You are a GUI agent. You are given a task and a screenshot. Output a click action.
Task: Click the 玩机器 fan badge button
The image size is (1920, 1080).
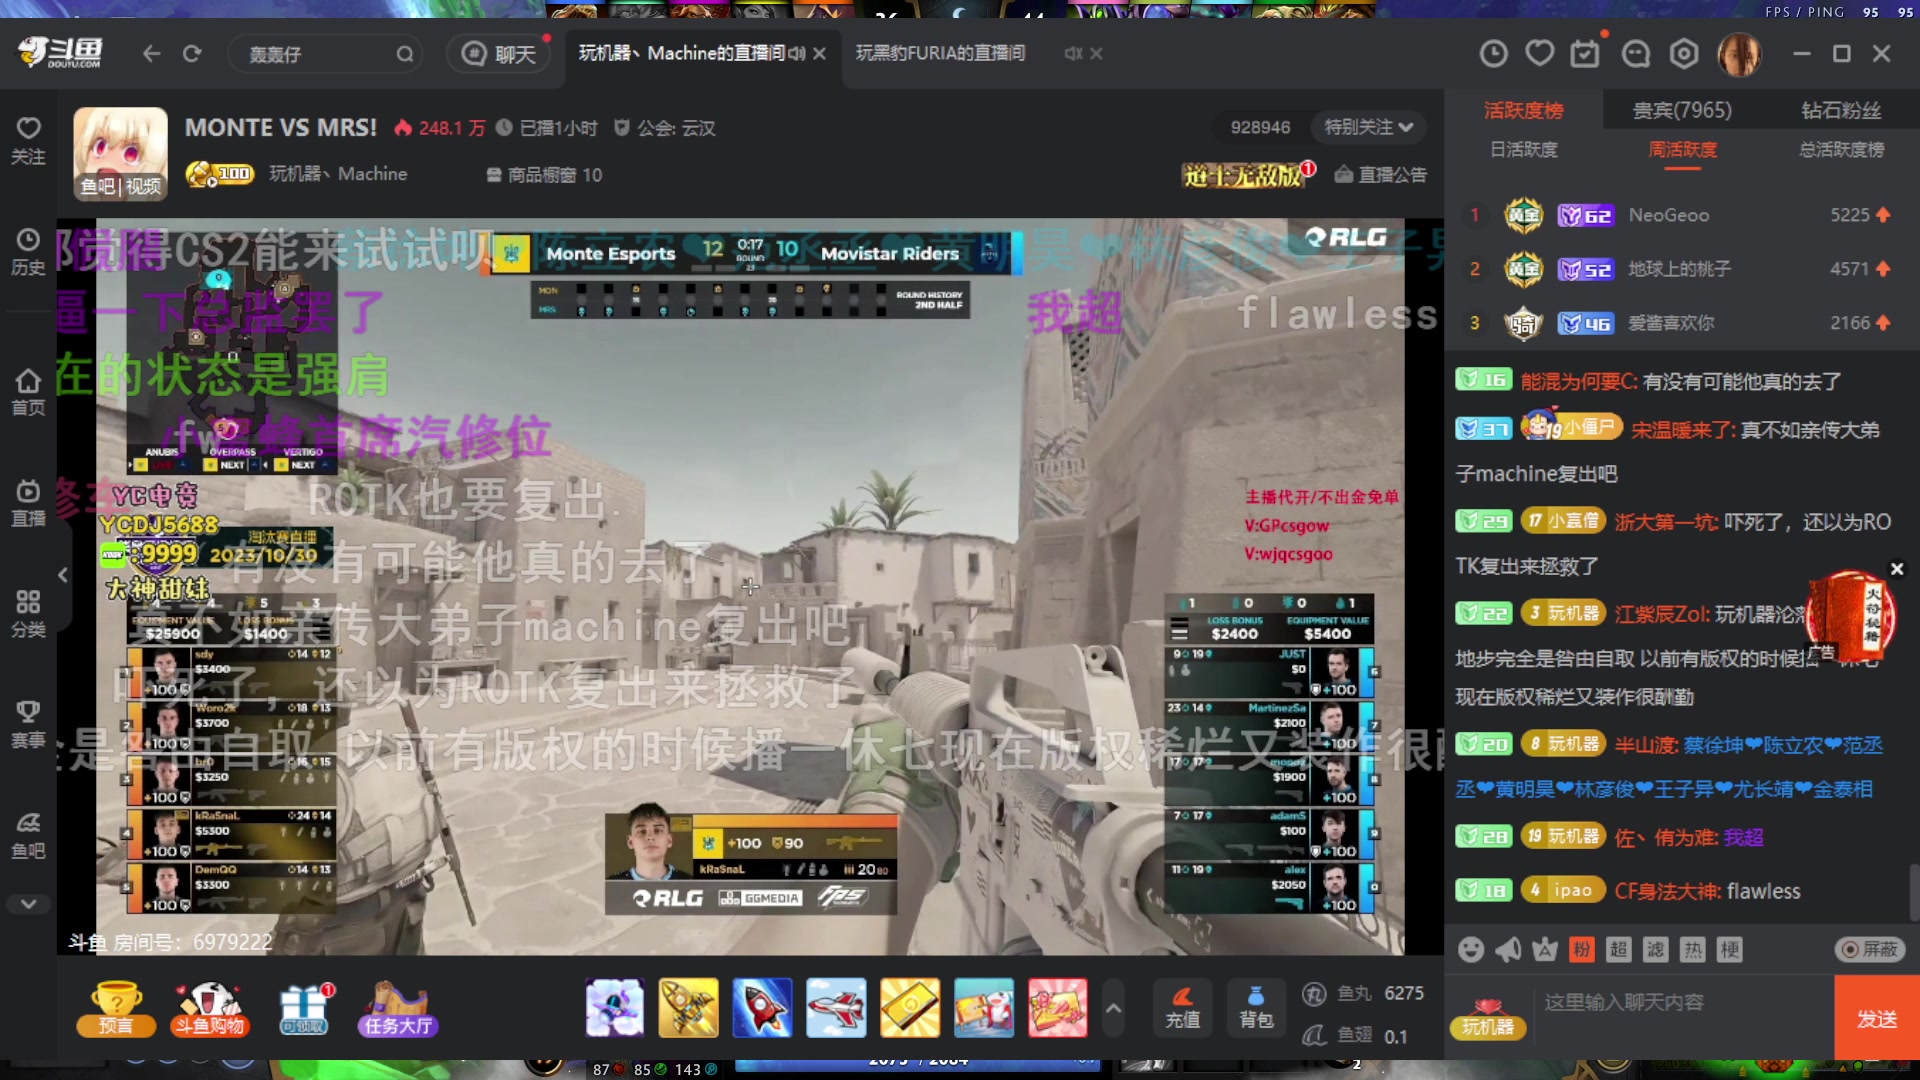coord(1488,1017)
